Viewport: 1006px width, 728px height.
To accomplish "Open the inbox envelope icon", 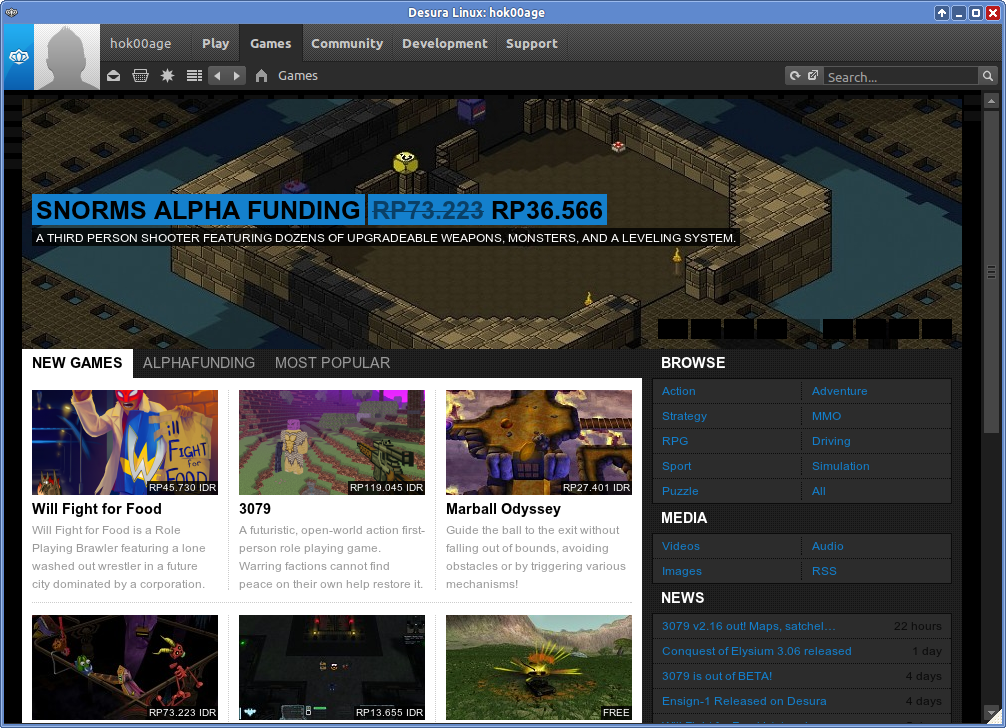I will pyautogui.click(x=114, y=76).
